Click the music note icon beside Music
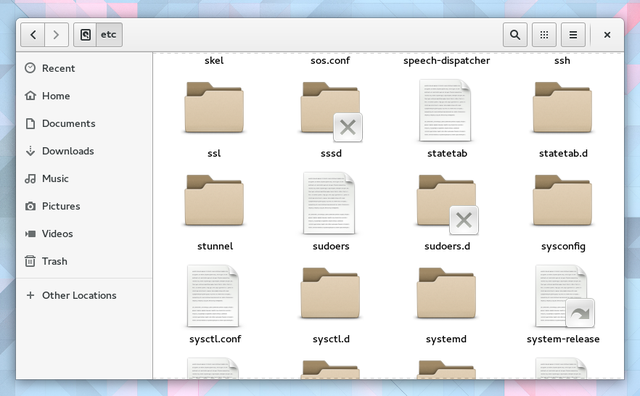 pos(30,178)
